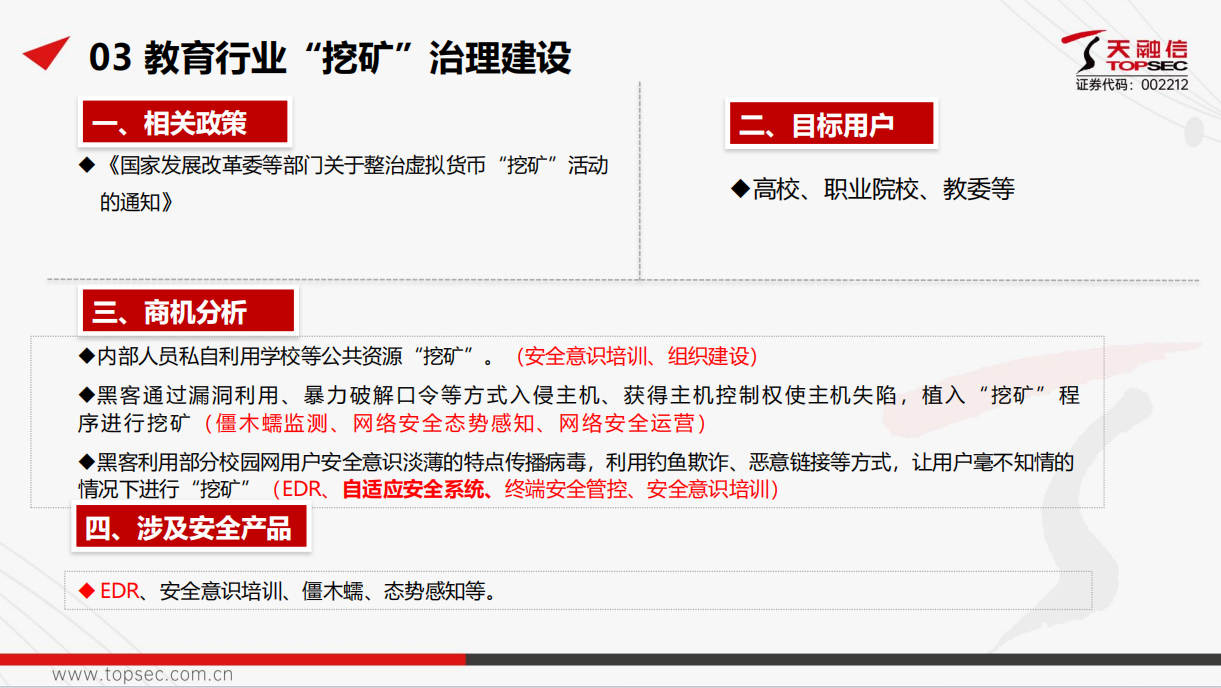Screen dimensions: 1221x688
Task: Click the red text '(安全意识培训、组织建设)'
Action: point(637,356)
